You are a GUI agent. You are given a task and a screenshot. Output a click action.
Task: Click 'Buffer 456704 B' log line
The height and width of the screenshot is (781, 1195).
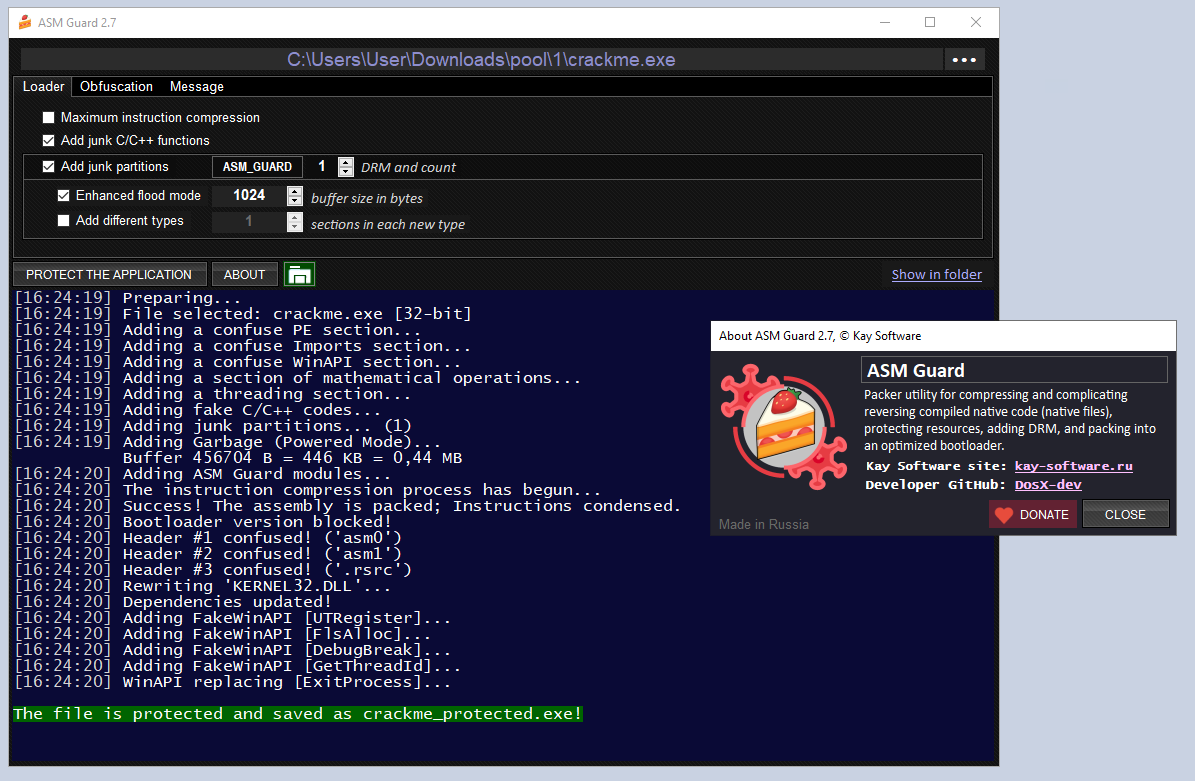(293, 458)
